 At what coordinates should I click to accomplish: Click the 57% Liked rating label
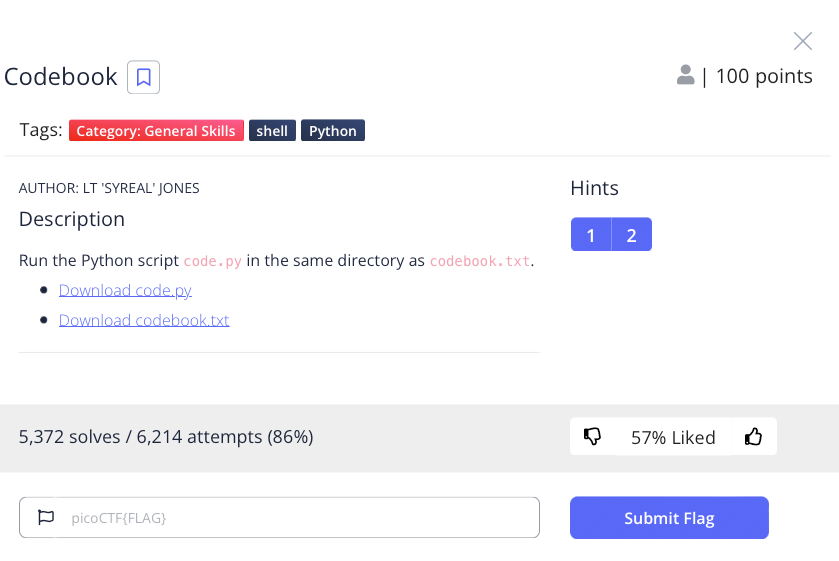tap(673, 437)
